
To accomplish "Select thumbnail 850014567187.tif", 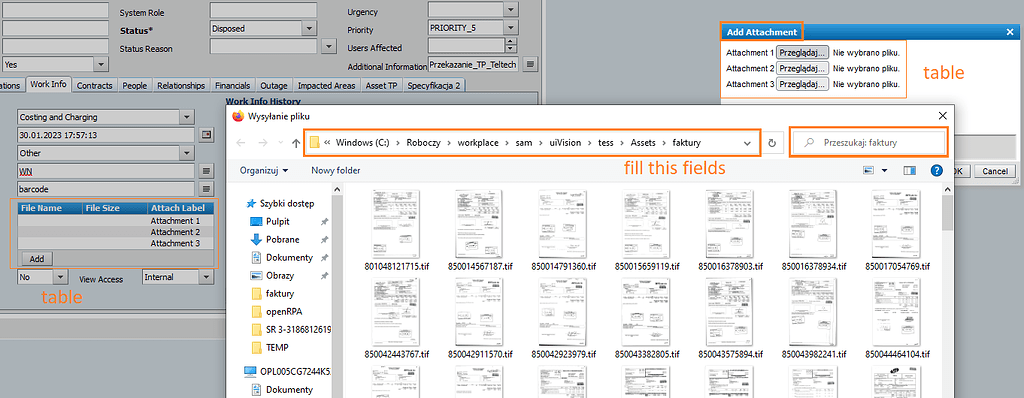I will [x=476, y=229].
